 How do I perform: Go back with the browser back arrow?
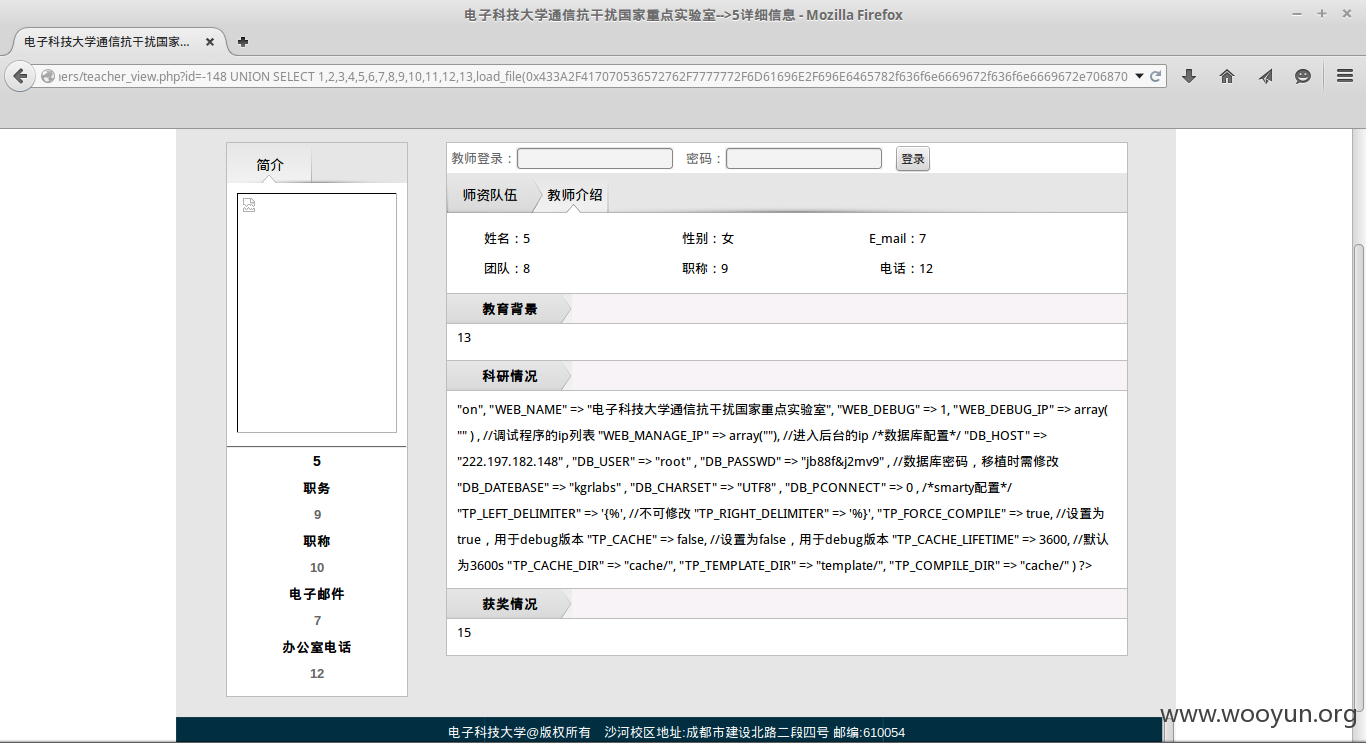[x=20, y=76]
